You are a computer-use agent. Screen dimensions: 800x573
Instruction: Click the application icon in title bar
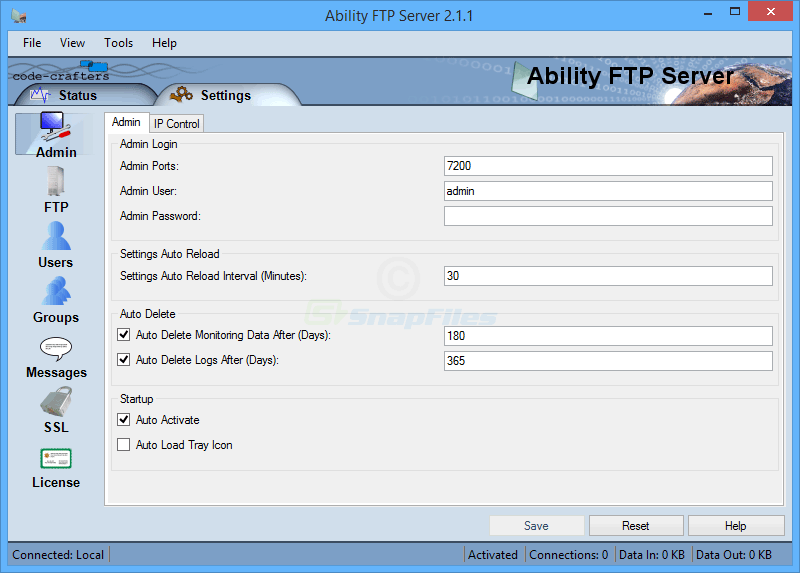click(19, 16)
